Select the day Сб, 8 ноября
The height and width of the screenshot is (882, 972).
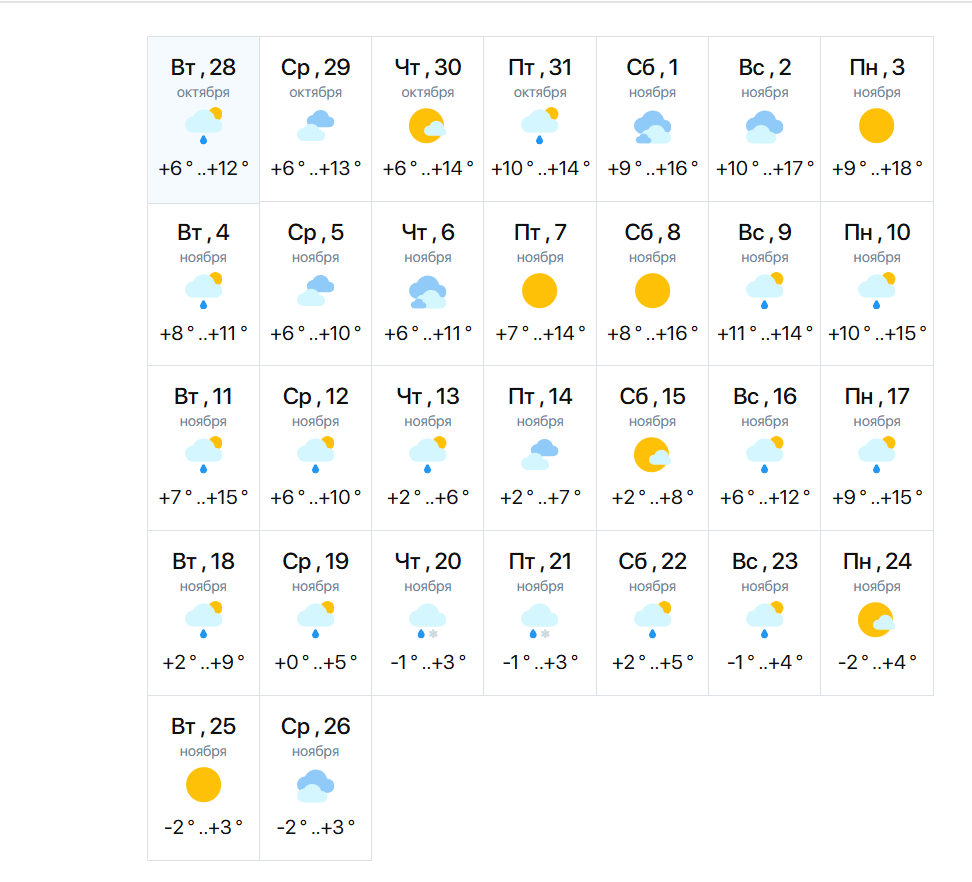coord(652,284)
